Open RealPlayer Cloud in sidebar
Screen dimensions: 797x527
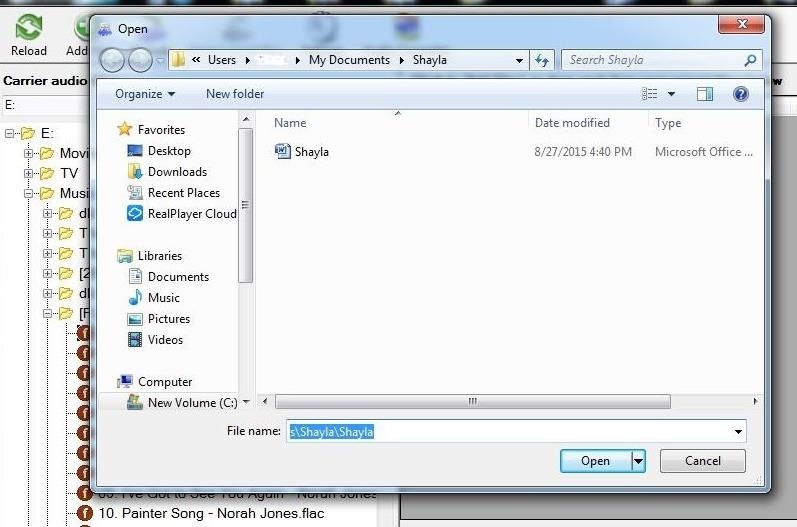(191, 214)
